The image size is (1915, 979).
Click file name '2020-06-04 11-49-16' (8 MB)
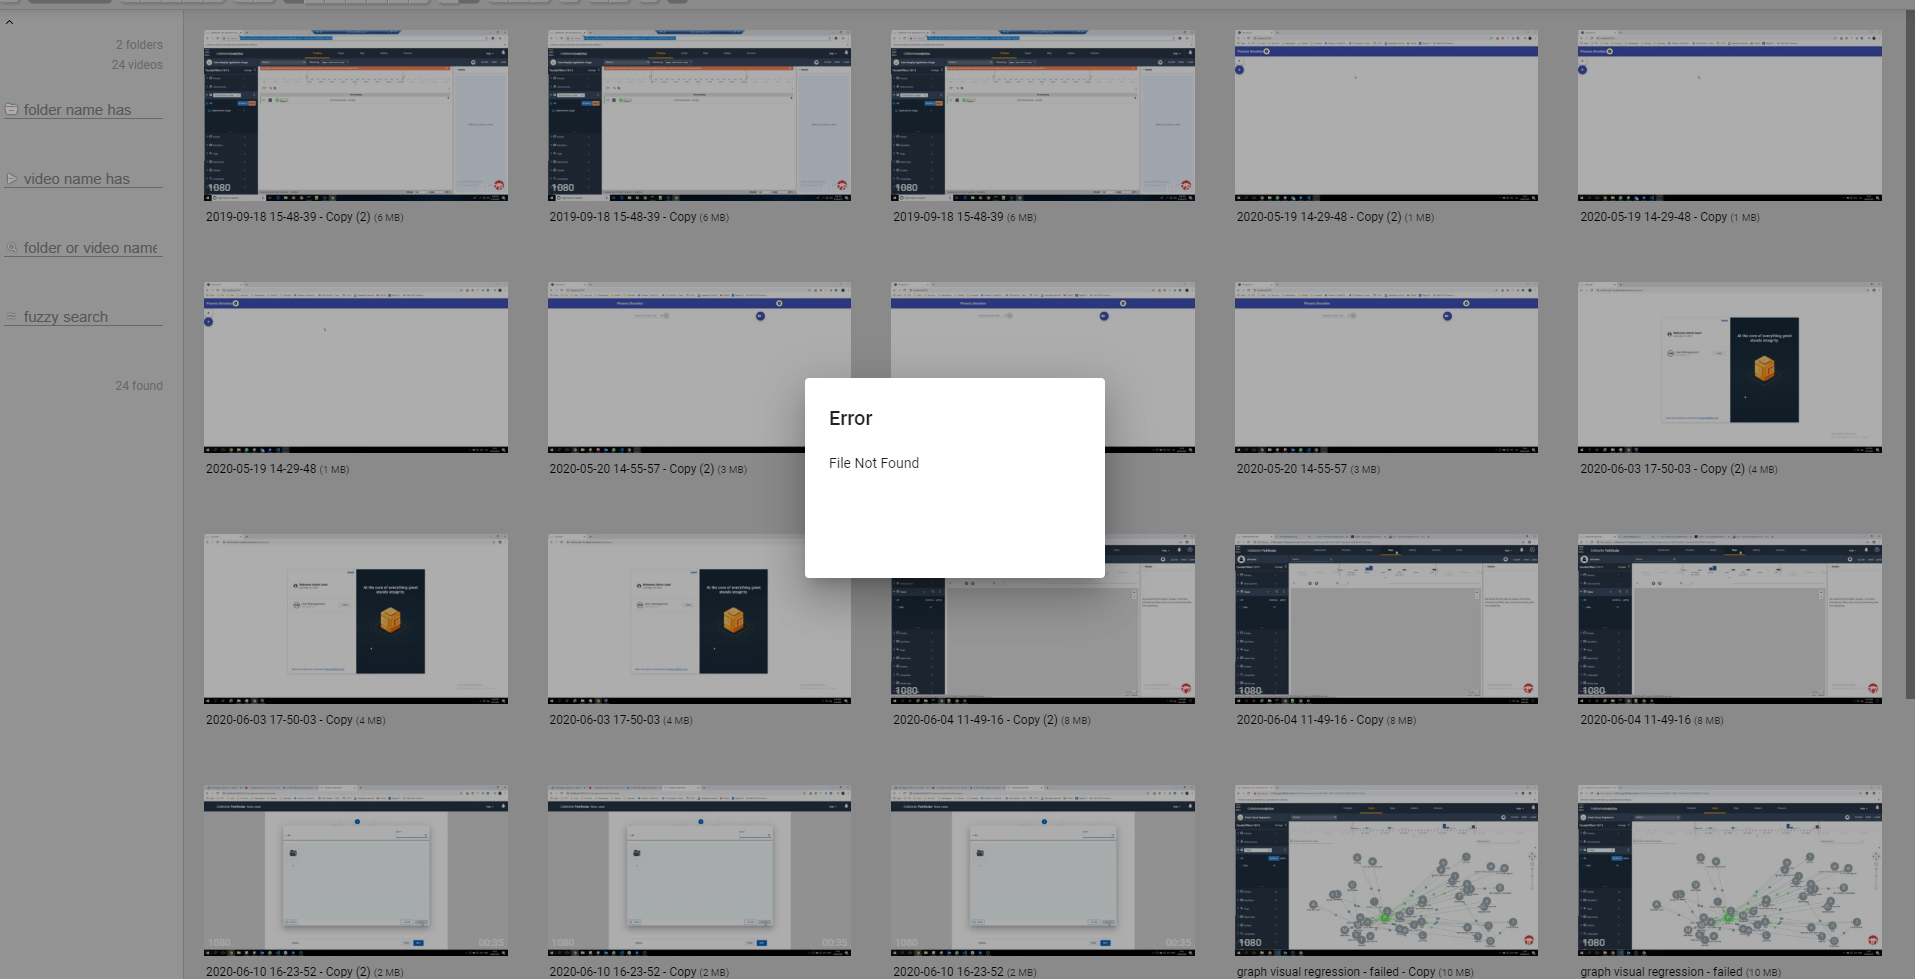pos(1636,720)
